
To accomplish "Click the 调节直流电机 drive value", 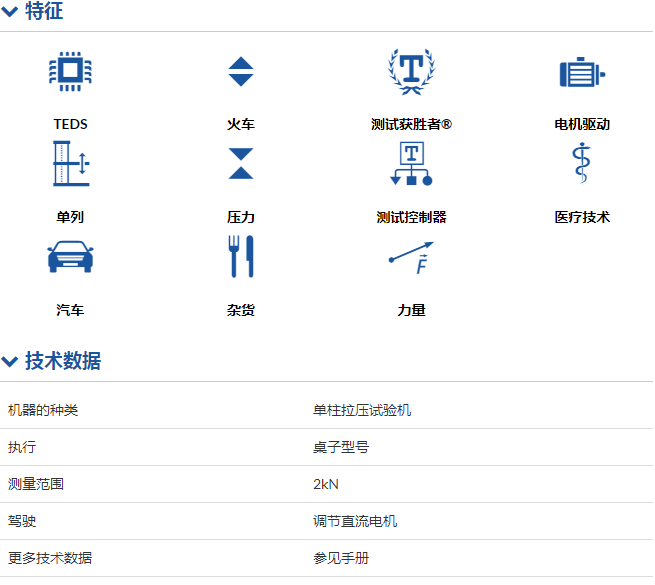I will point(355,521).
